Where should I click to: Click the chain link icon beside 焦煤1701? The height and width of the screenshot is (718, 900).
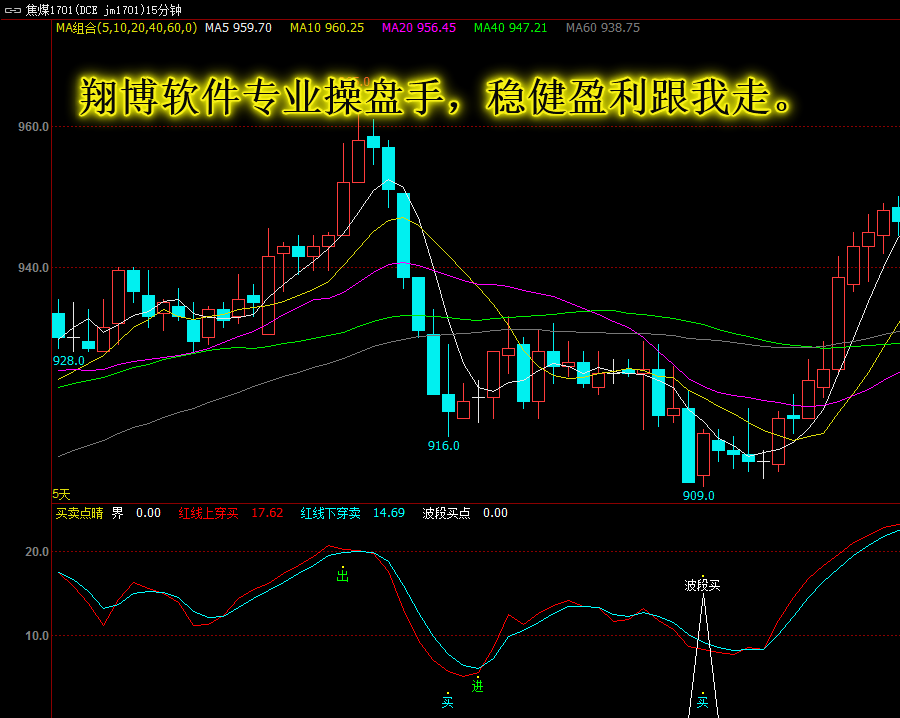coord(11,10)
